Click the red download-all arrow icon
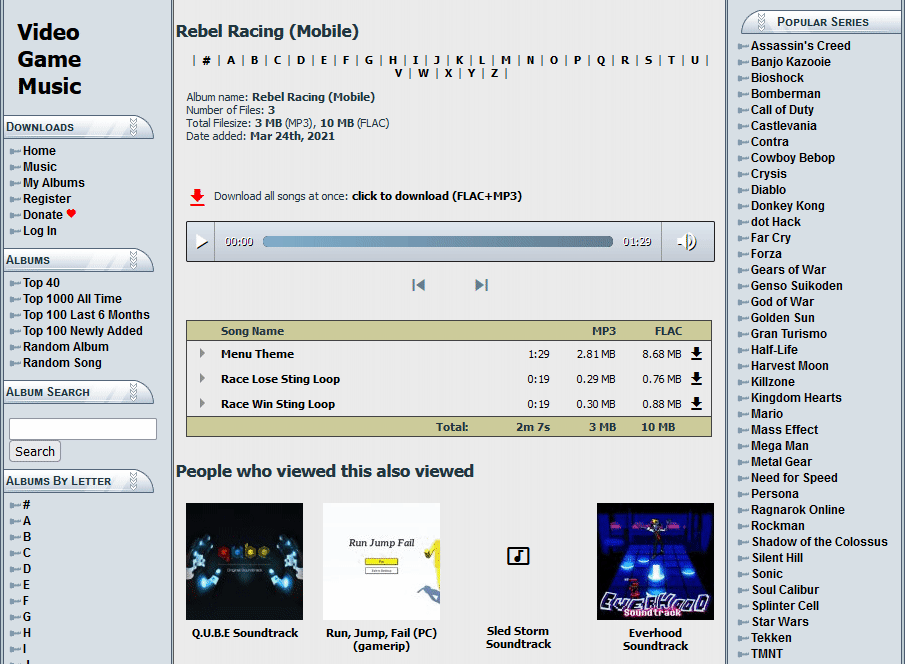This screenshot has height=664, width=905. [197, 197]
